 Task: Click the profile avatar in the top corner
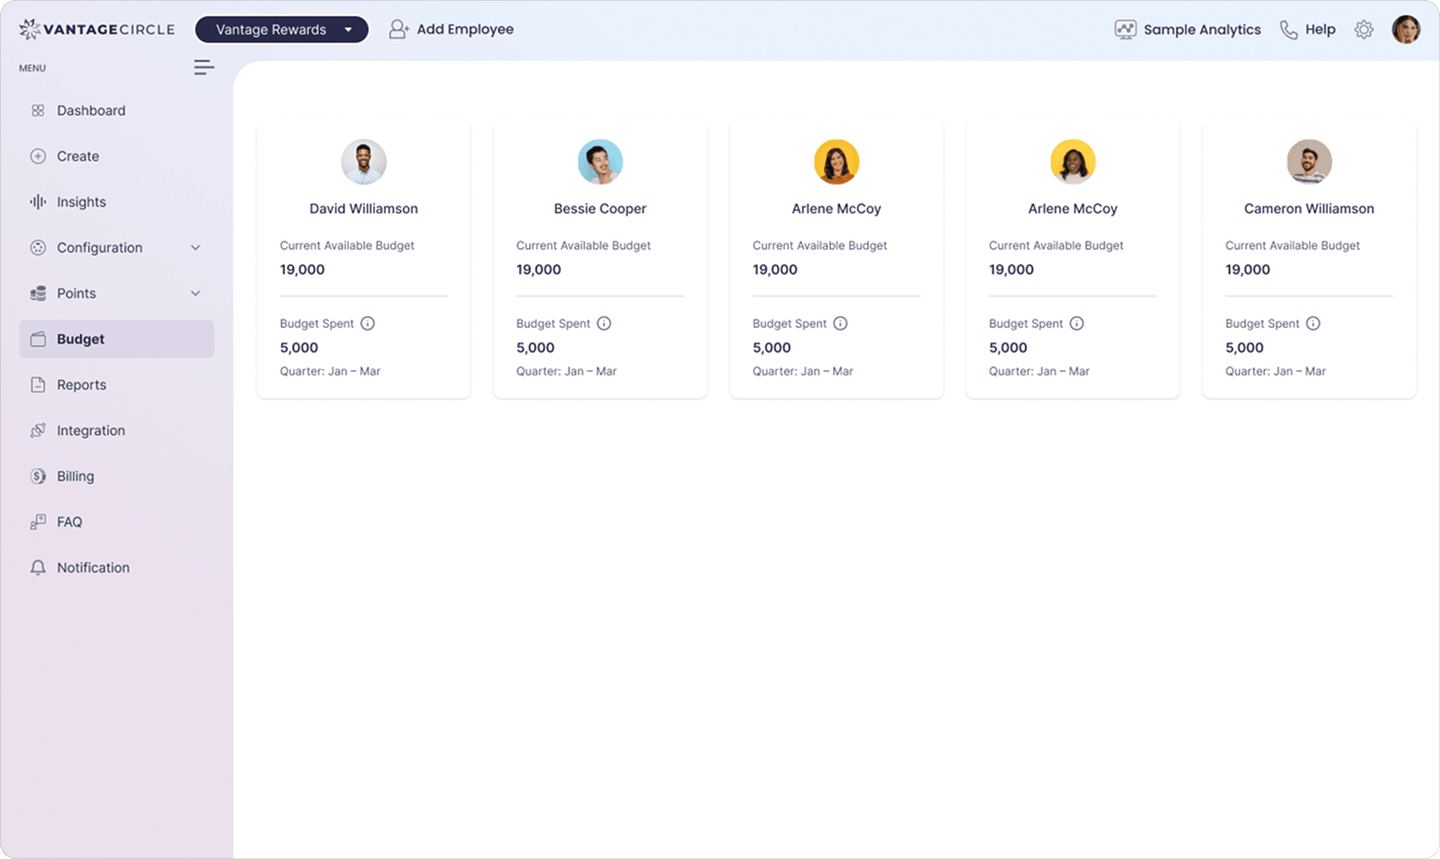(1407, 29)
